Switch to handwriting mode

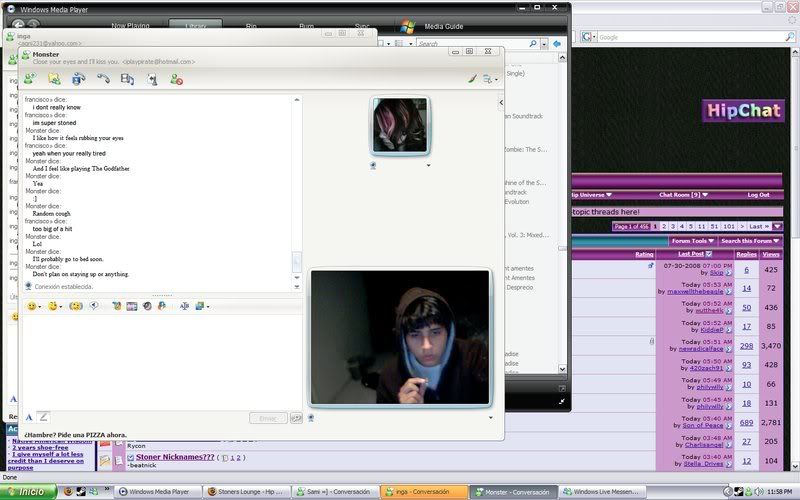(x=43, y=417)
